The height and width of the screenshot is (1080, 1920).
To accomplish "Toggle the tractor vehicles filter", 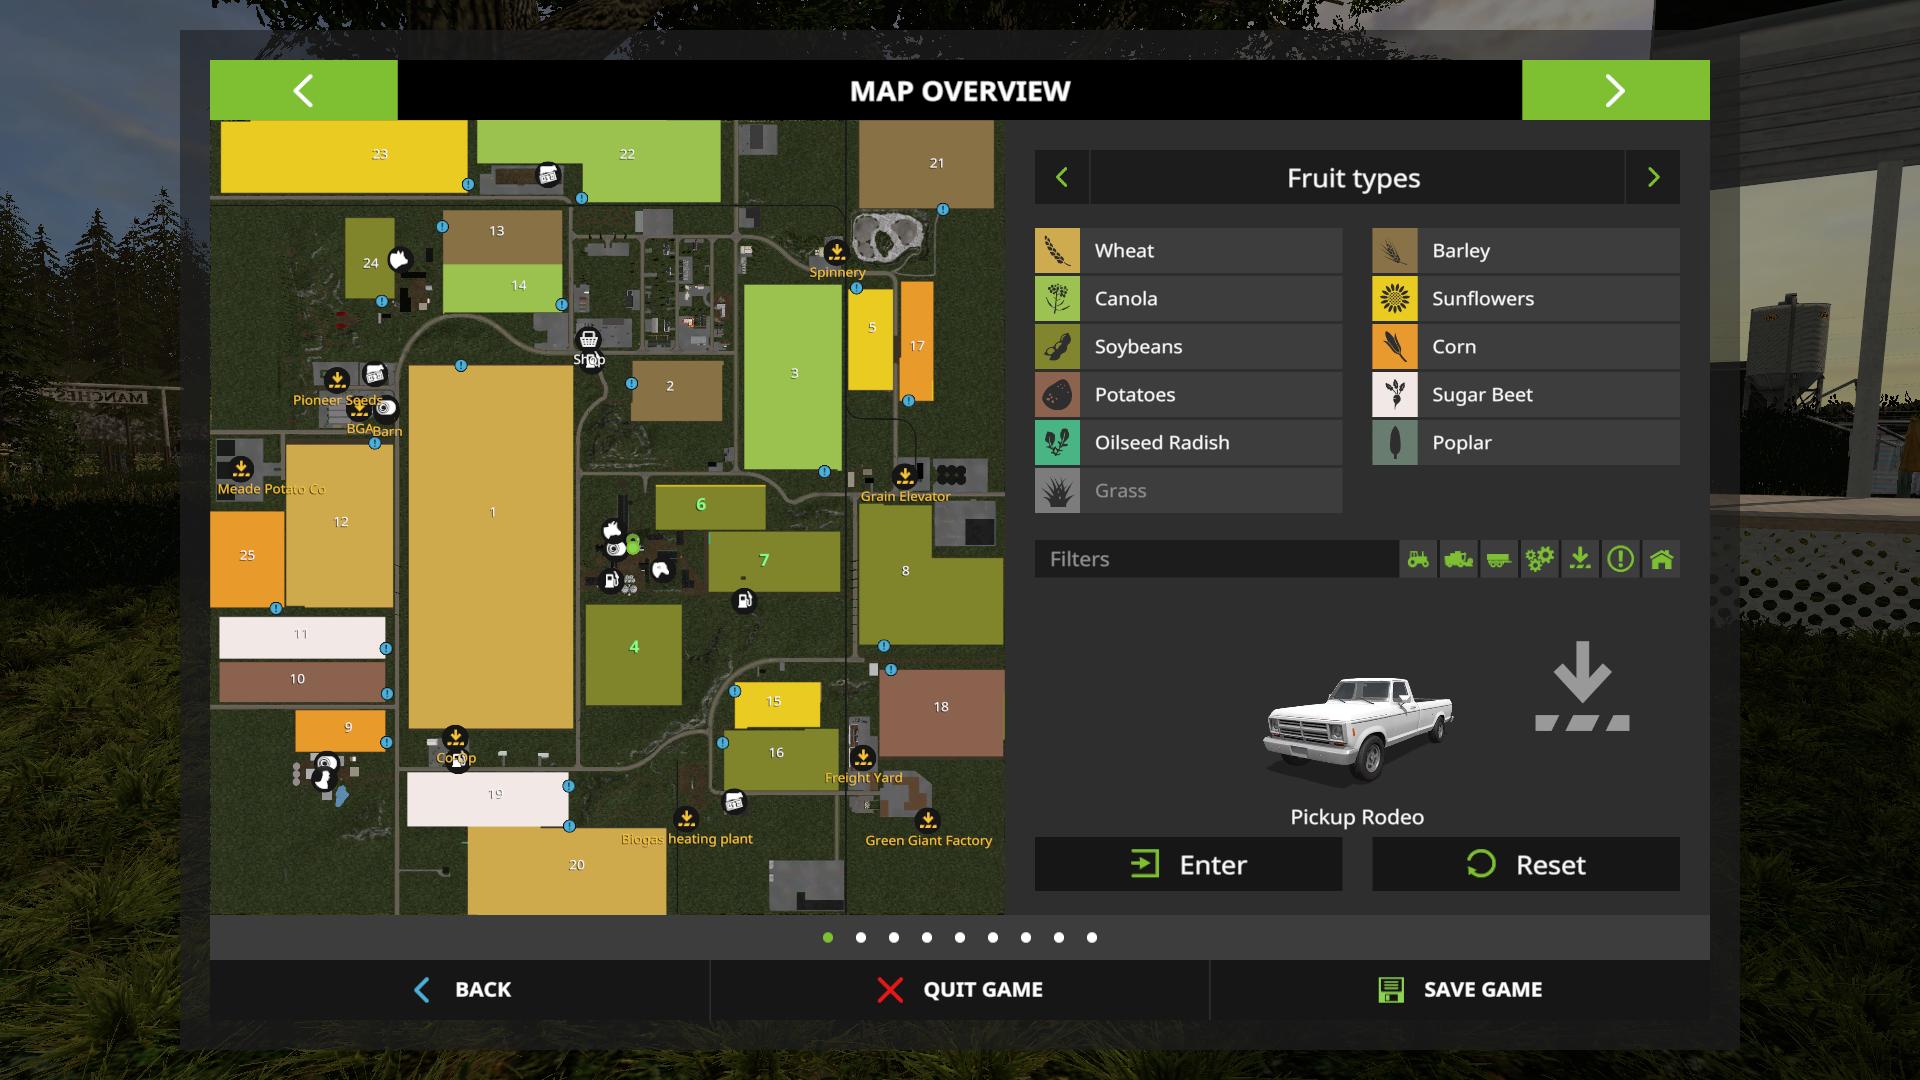I will [x=1418, y=559].
